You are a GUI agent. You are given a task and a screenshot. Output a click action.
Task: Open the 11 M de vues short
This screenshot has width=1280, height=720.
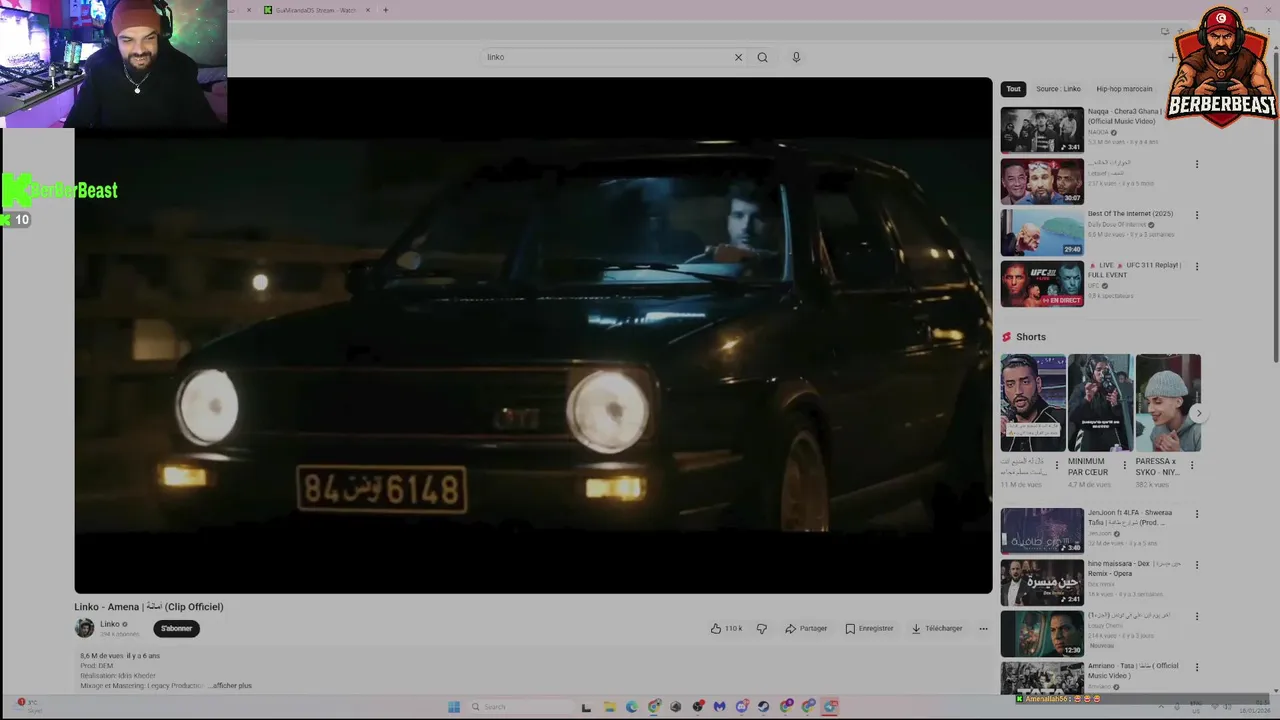1033,403
